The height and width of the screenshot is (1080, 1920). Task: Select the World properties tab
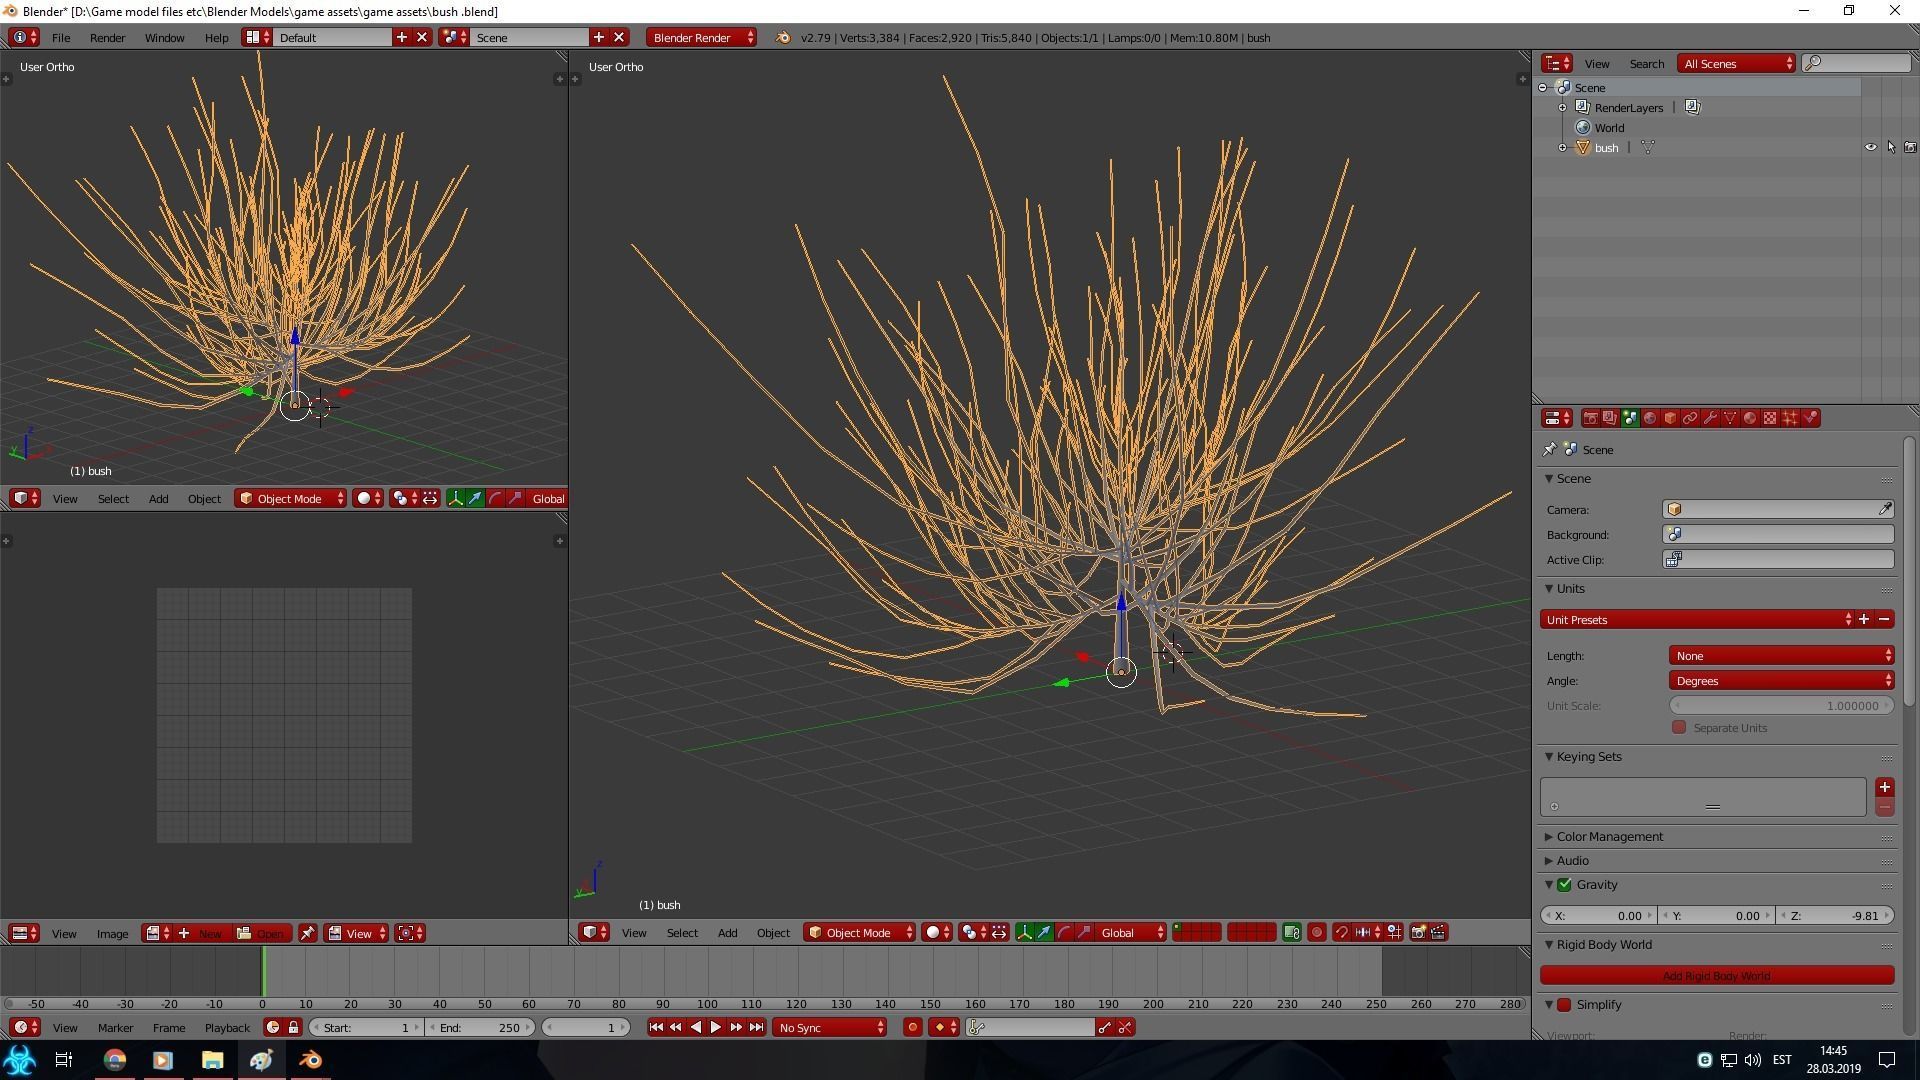click(x=1651, y=417)
